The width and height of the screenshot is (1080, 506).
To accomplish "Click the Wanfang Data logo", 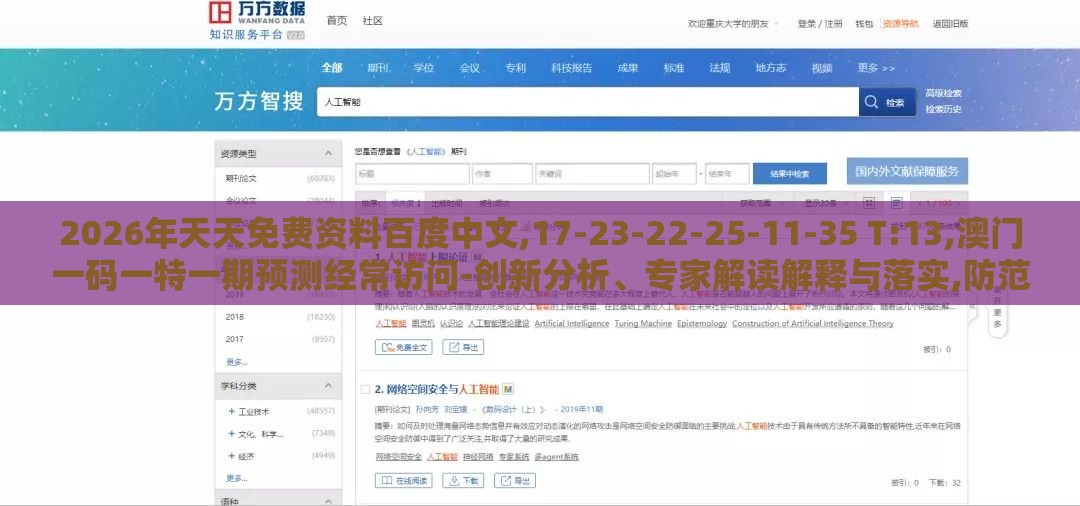I will [256, 21].
